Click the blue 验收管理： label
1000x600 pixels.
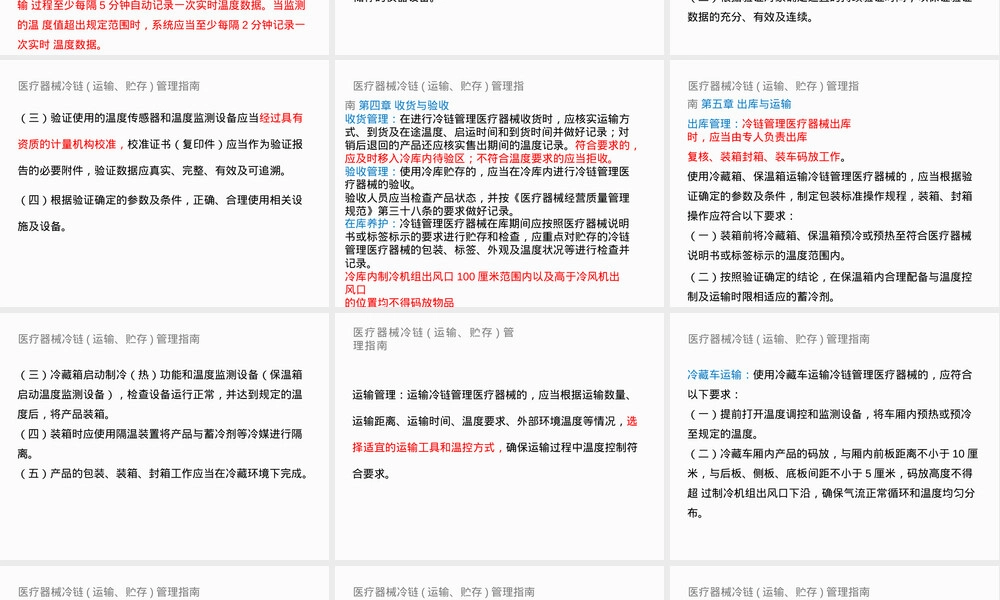[x=372, y=172]
